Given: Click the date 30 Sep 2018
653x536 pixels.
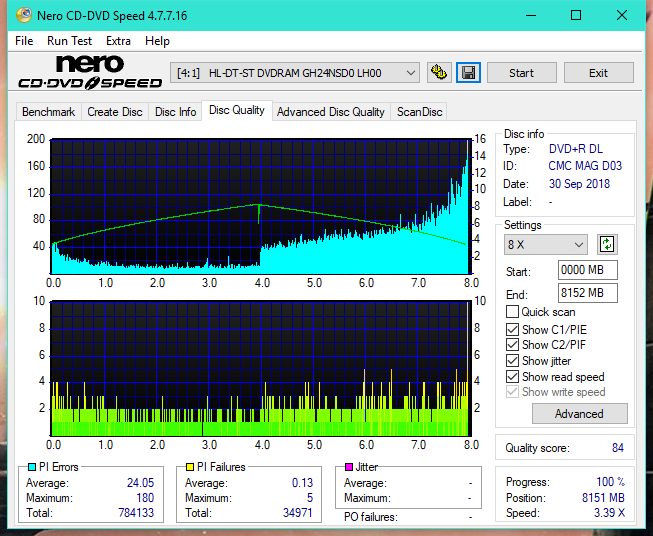Looking at the screenshot, I should point(579,184).
